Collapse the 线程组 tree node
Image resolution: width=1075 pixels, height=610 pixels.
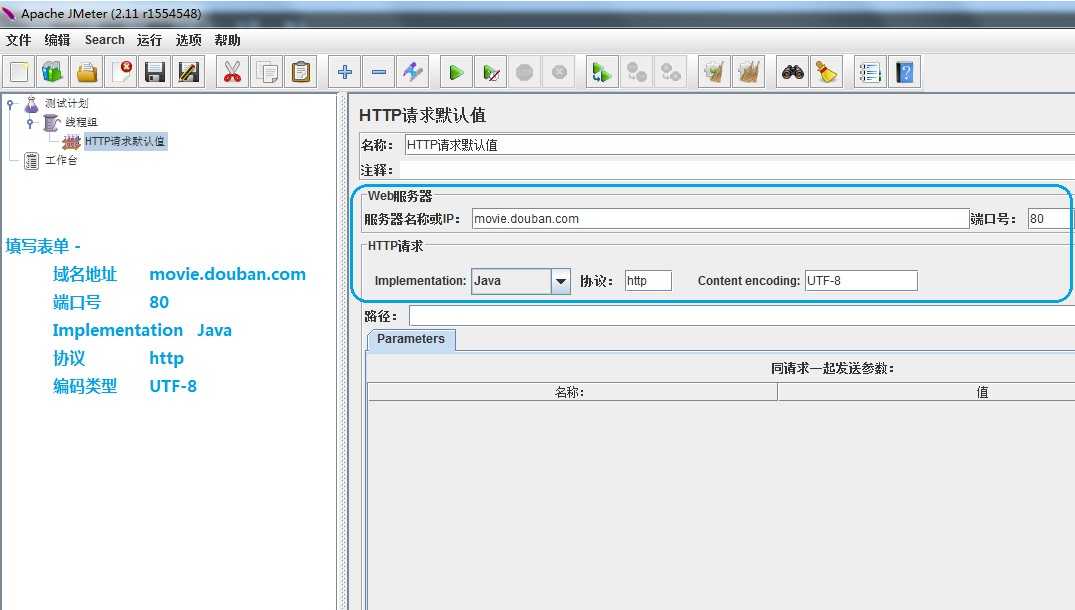tap(30, 123)
